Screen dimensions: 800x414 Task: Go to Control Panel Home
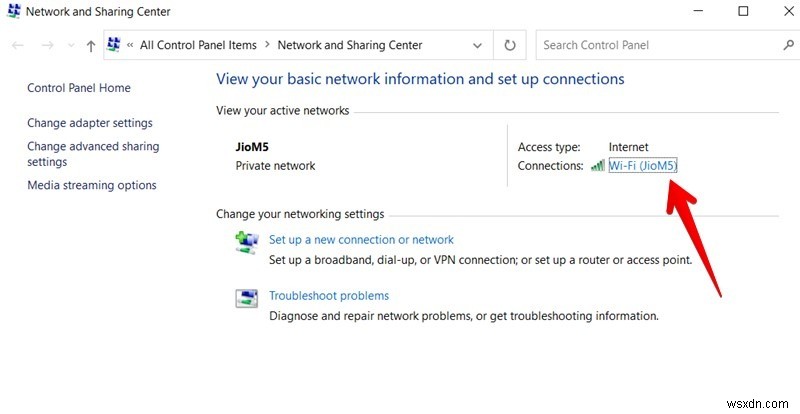[x=79, y=88]
